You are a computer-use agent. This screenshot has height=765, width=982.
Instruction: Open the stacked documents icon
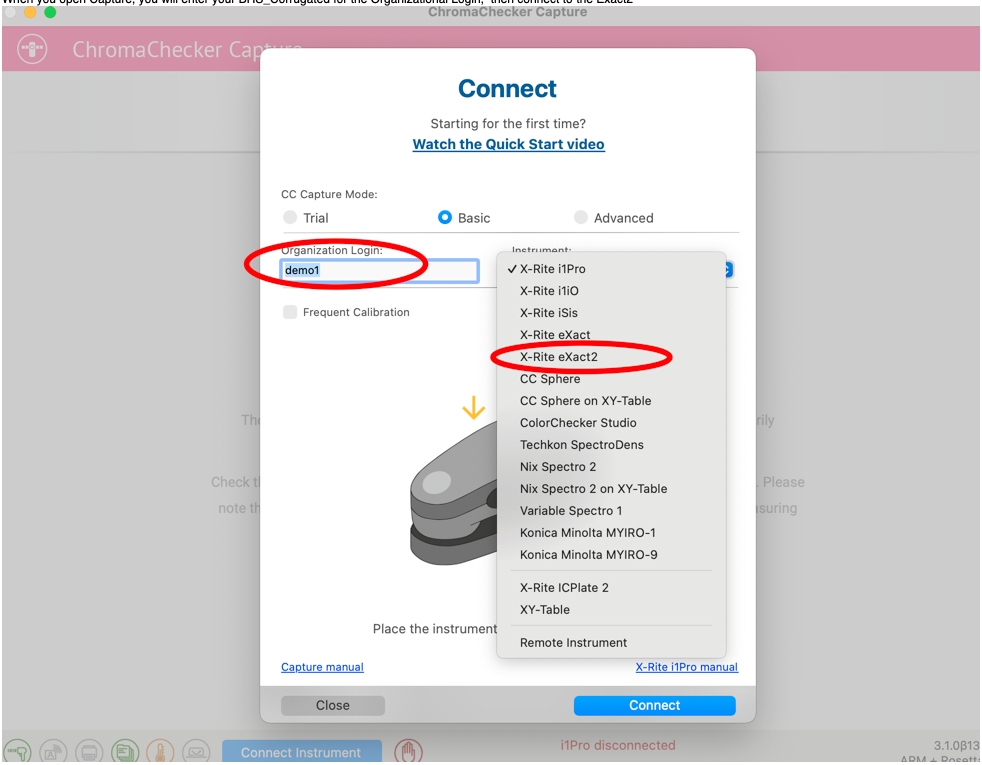point(125,751)
